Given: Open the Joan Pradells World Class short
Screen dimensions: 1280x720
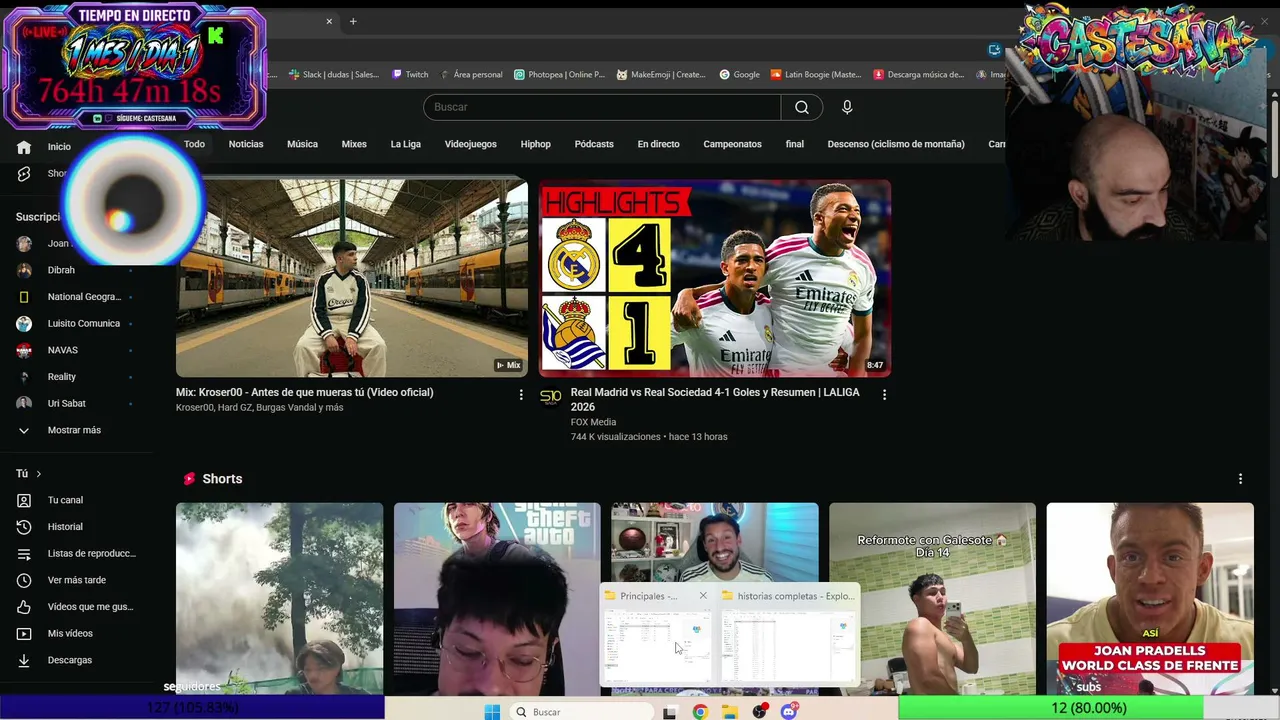Looking at the screenshot, I should [1150, 598].
